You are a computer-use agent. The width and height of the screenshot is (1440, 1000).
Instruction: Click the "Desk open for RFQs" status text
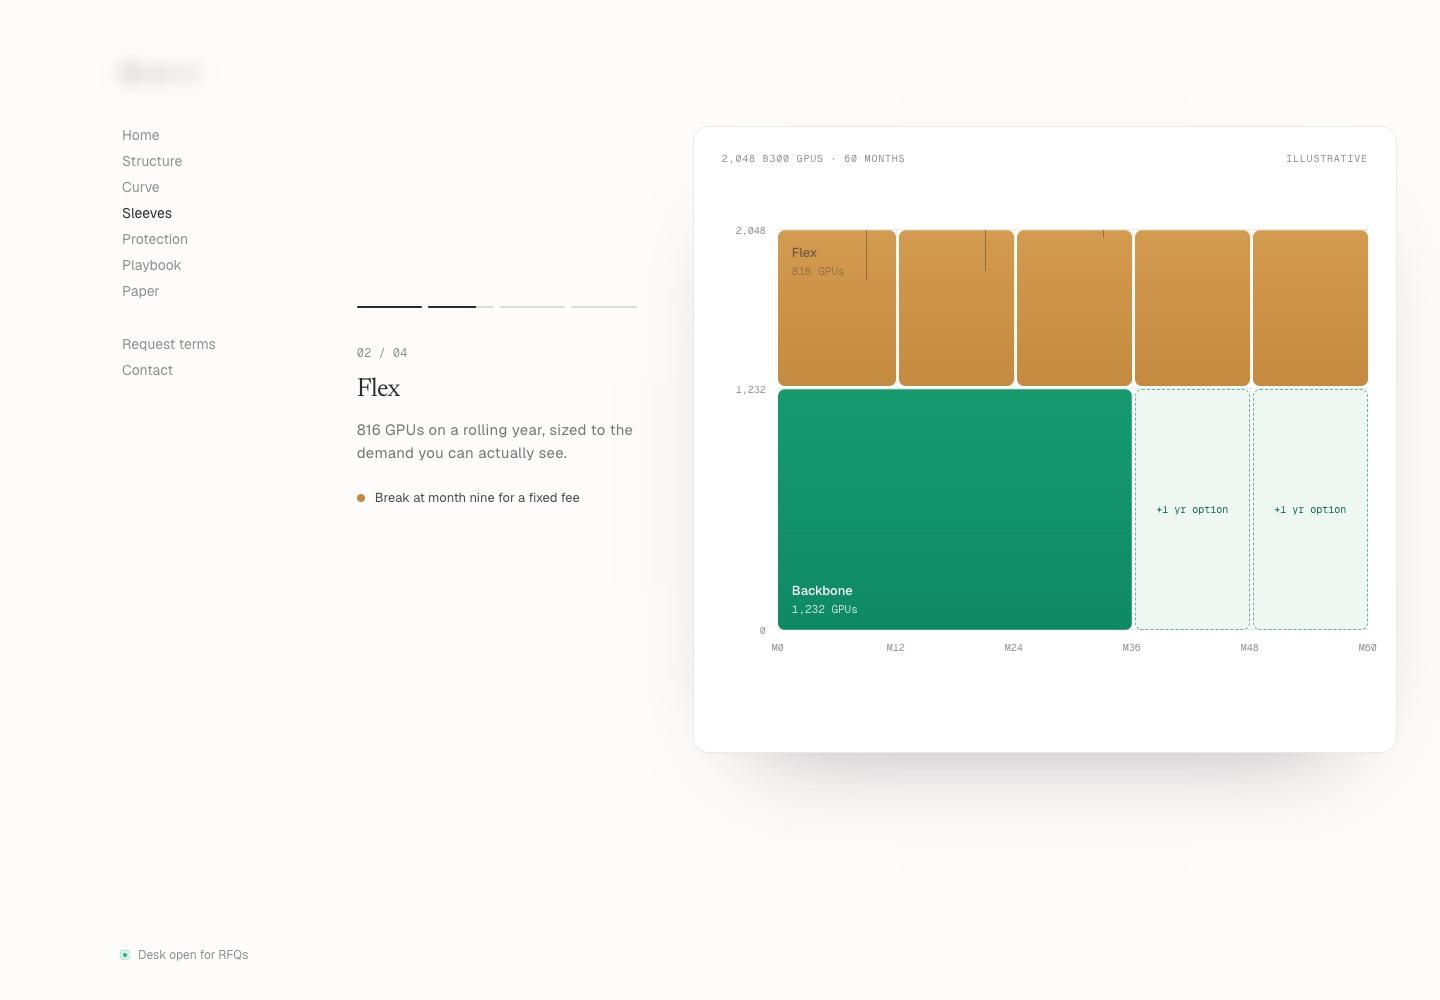point(193,955)
